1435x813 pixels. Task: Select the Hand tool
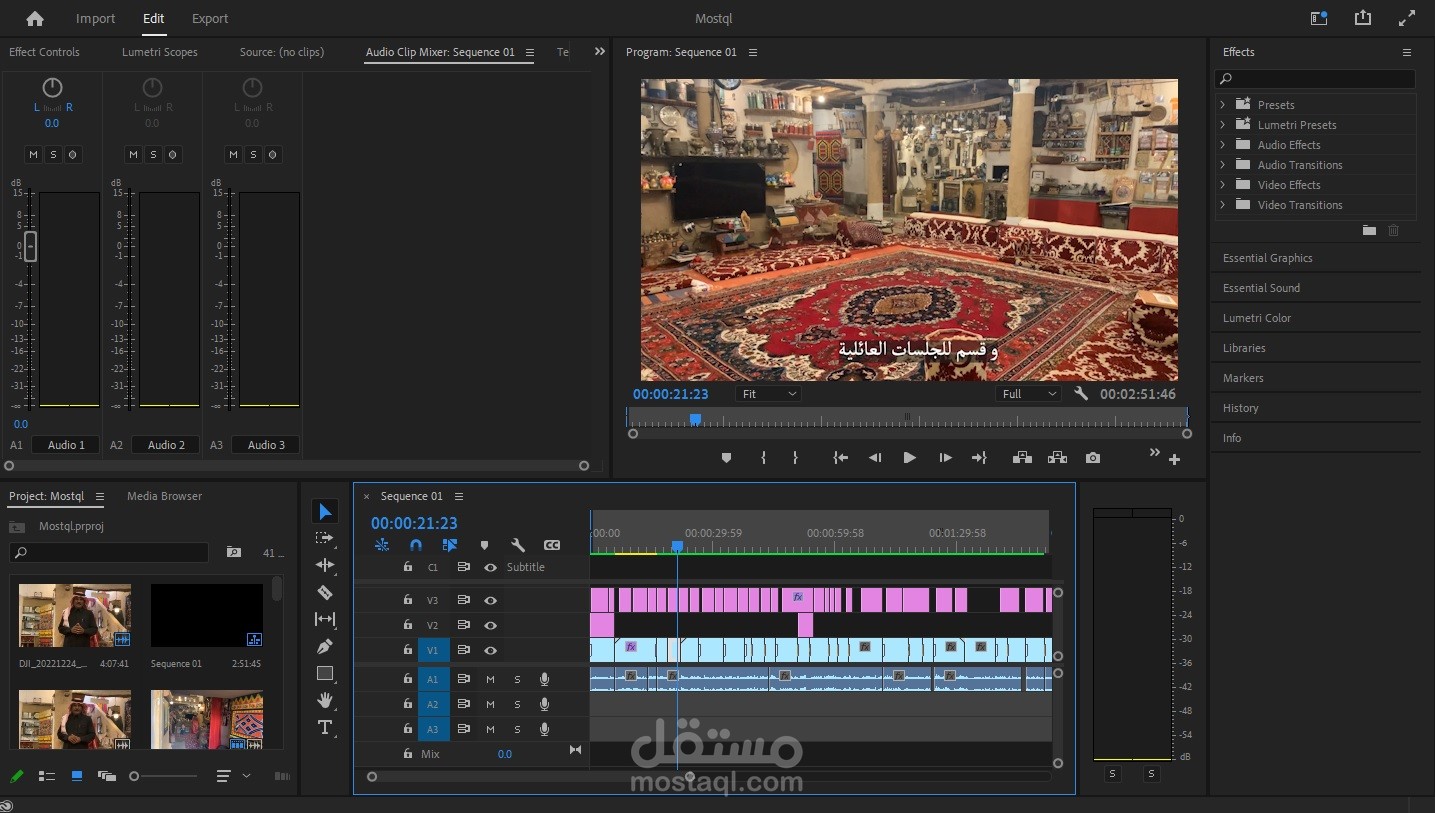pyautogui.click(x=325, y=700)
